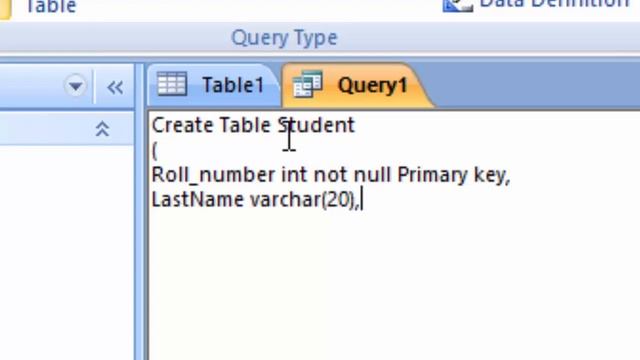Click the opening parenthesis line
The height and width of the screenshot is (360, 640).
154,151
